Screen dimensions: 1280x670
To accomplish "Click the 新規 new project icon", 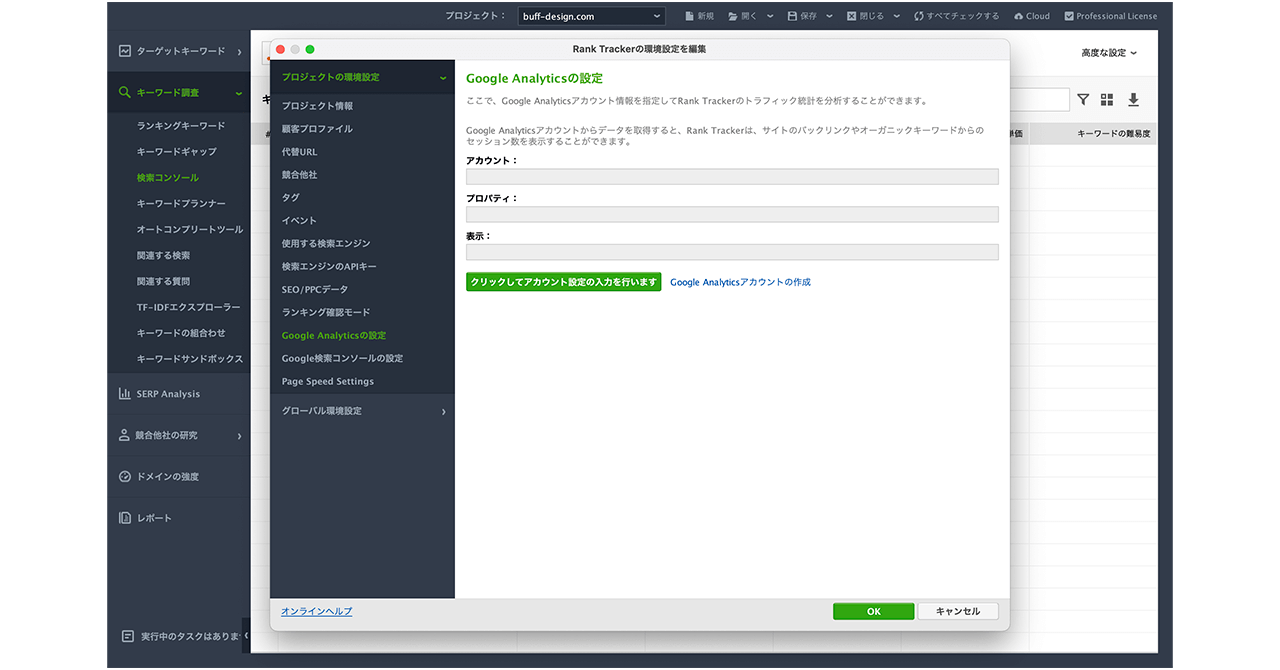I will pyautogui.click(x=689, y=16).
